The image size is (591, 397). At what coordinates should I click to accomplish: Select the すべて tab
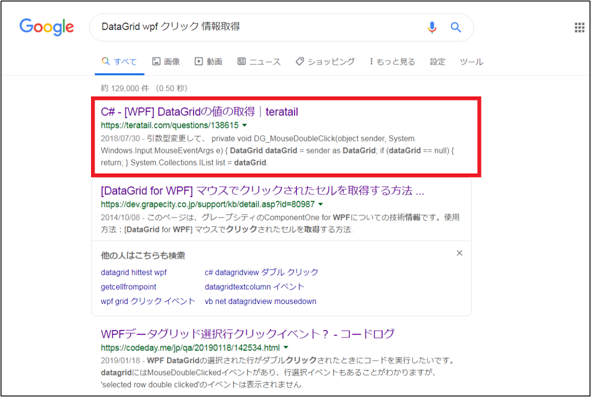pos(119,61)
